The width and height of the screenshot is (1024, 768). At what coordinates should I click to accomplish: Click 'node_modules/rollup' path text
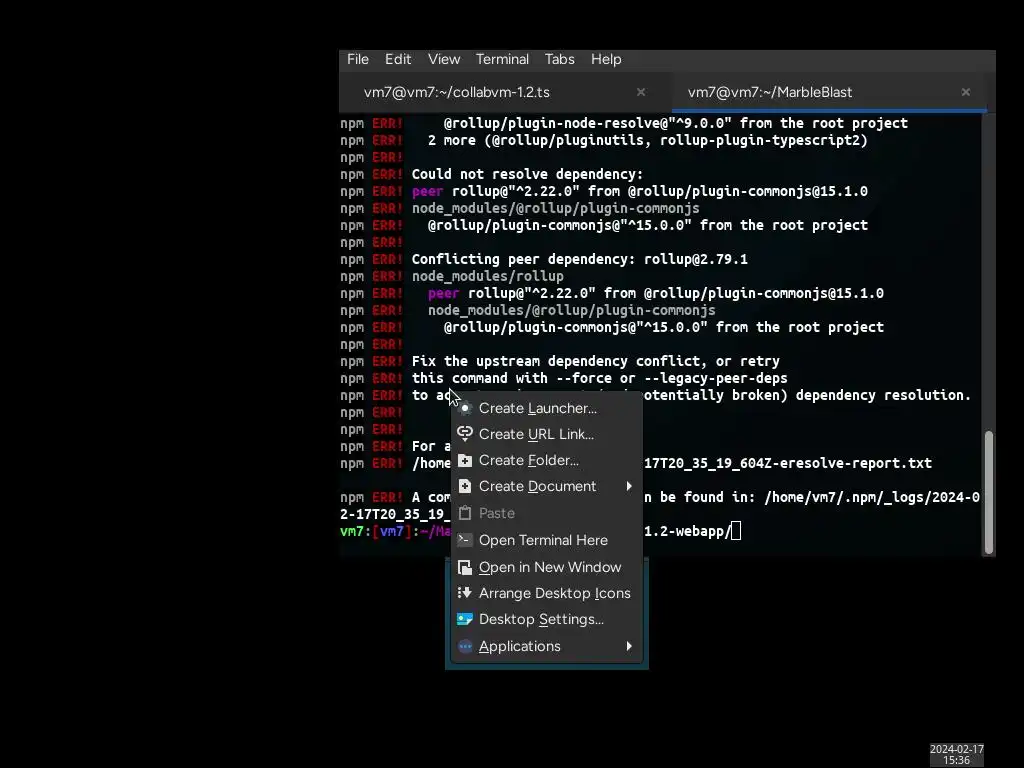click(x=487, y=276)
